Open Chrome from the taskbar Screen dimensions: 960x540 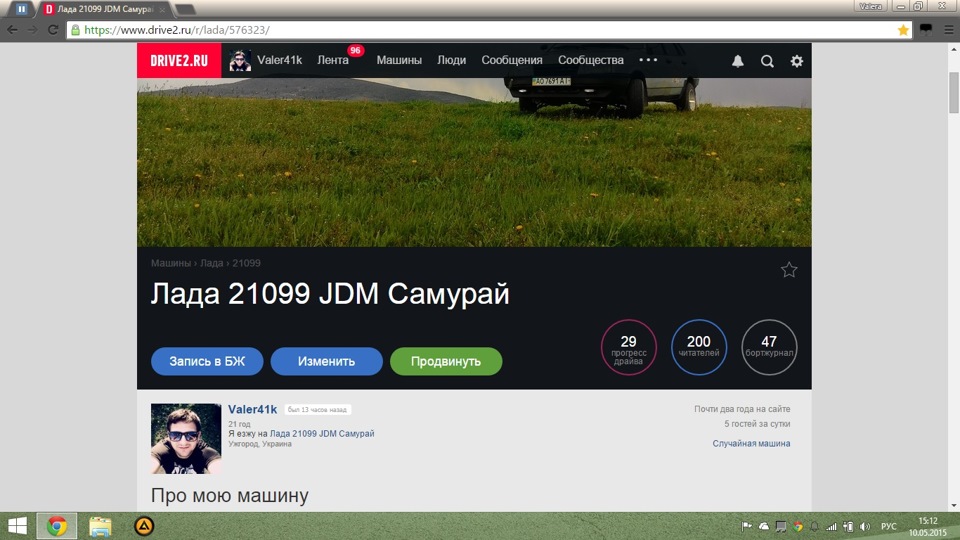point(57,526)
